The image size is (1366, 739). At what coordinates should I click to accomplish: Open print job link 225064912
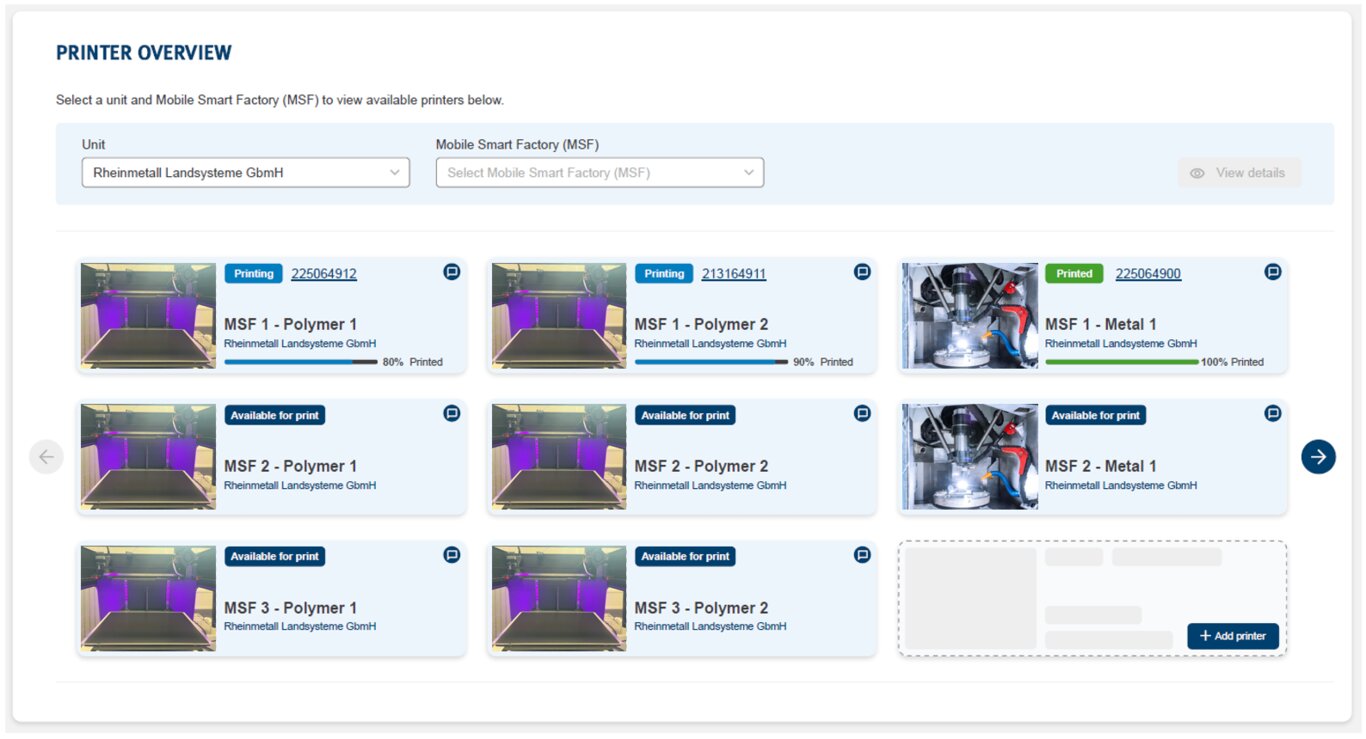[324, 274]
